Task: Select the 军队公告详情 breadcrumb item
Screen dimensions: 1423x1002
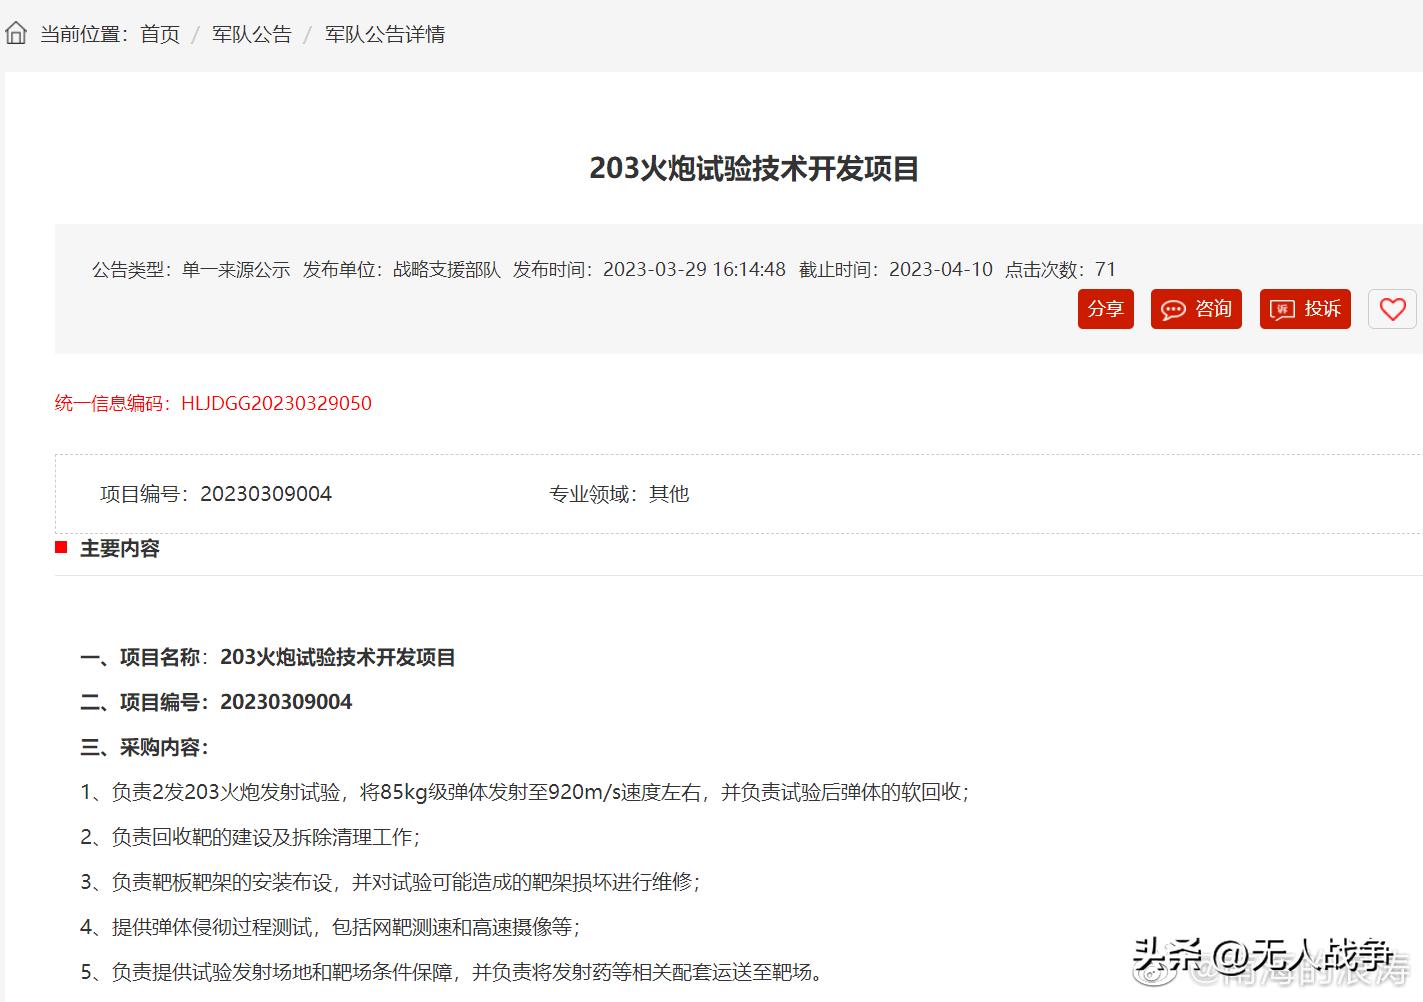Action: tap(385, 34)
